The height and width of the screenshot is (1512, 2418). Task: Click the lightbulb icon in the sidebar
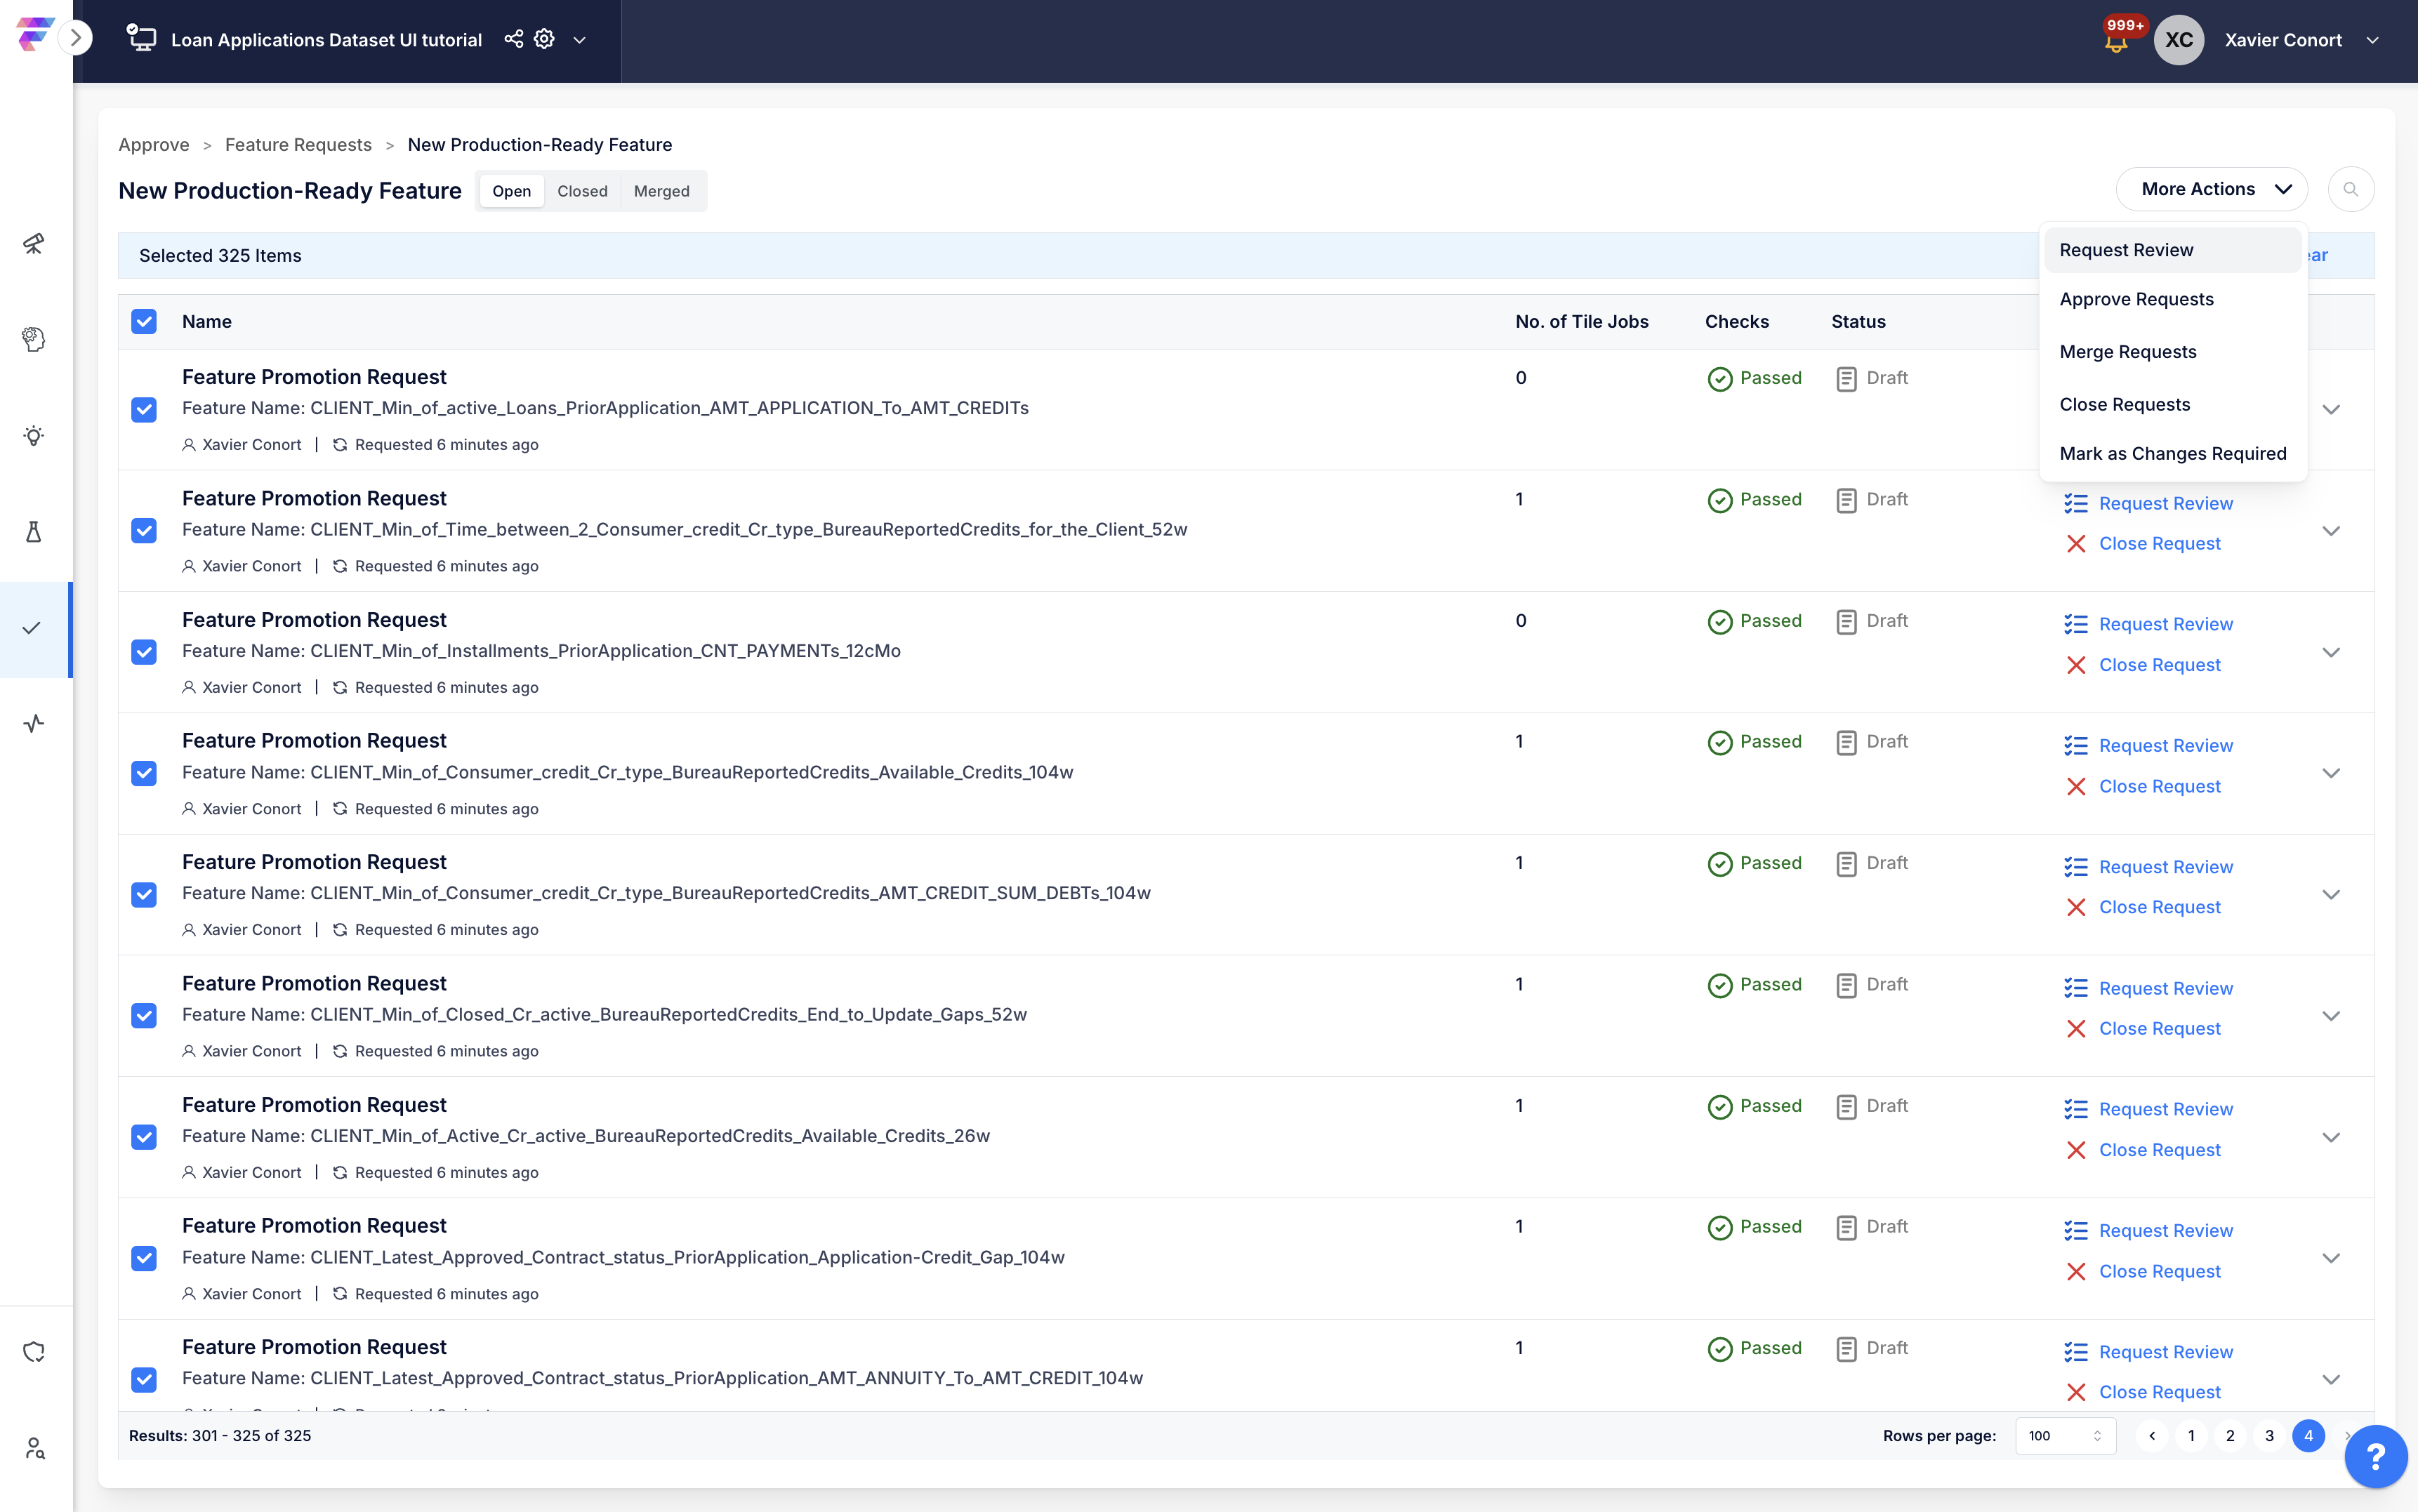(x=34, y=436)
